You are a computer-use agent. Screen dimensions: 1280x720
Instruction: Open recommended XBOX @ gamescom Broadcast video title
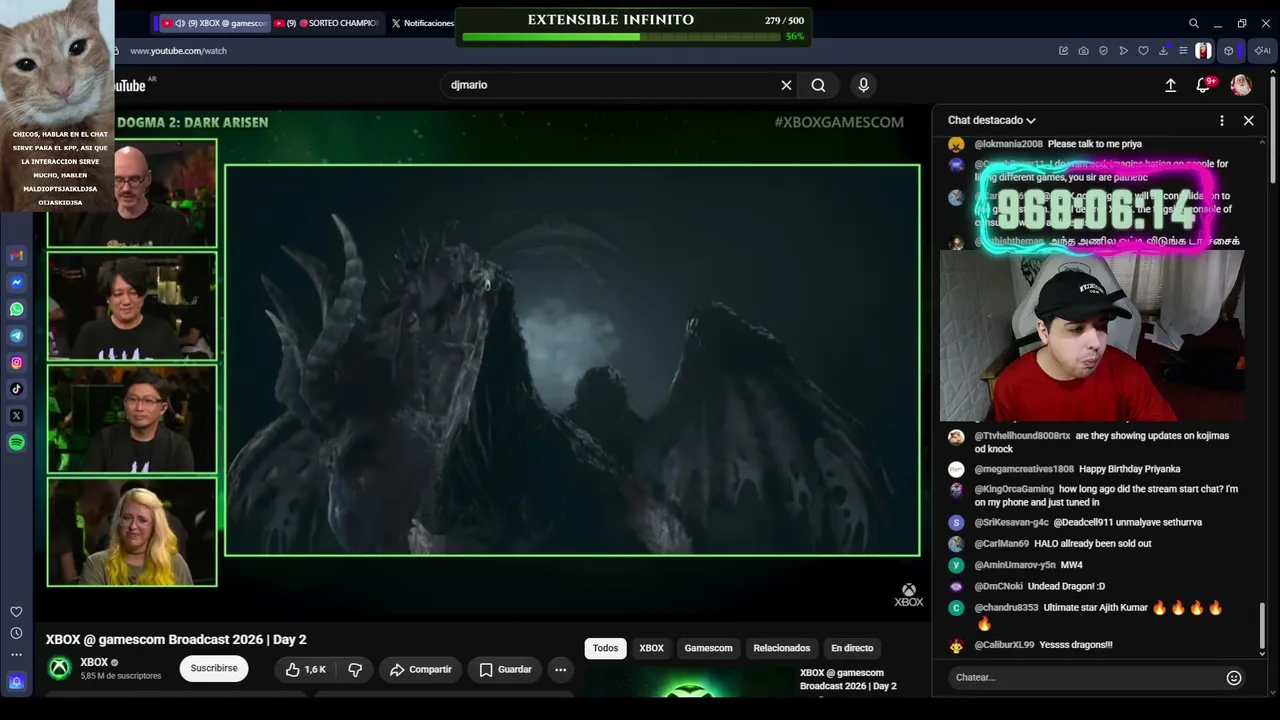[848, 679]
